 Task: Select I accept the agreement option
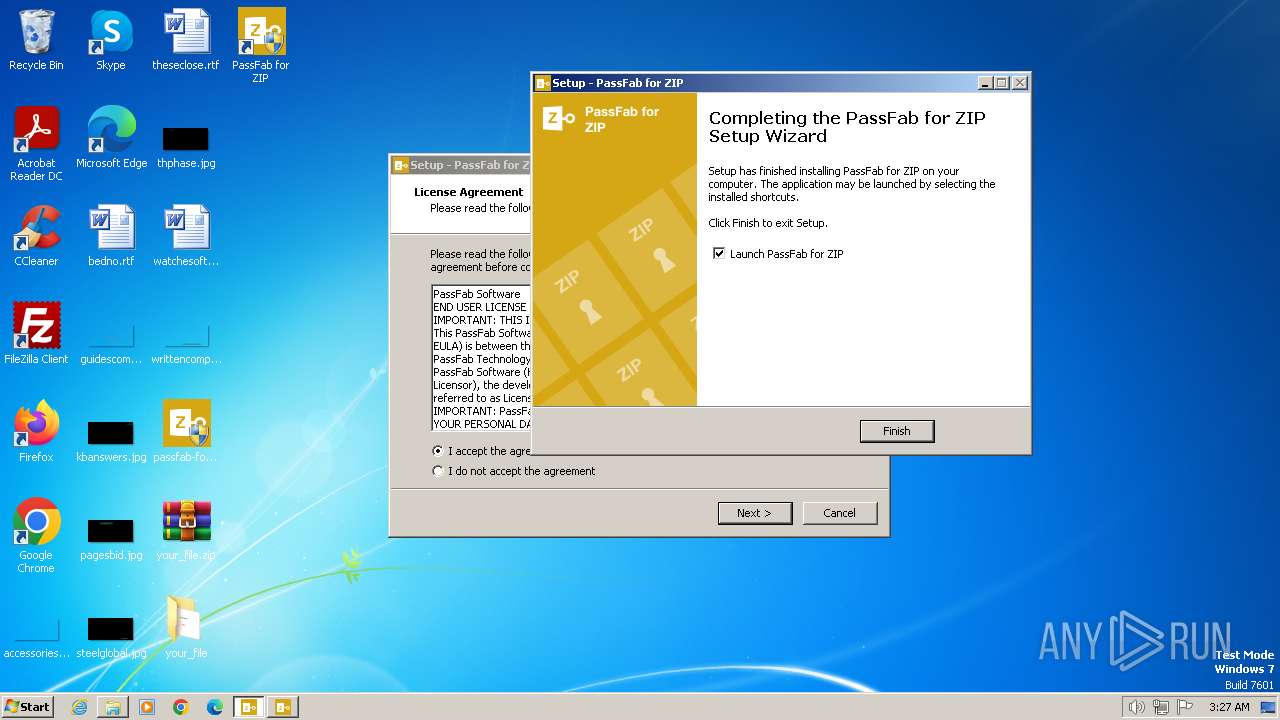tap(437, 451)
